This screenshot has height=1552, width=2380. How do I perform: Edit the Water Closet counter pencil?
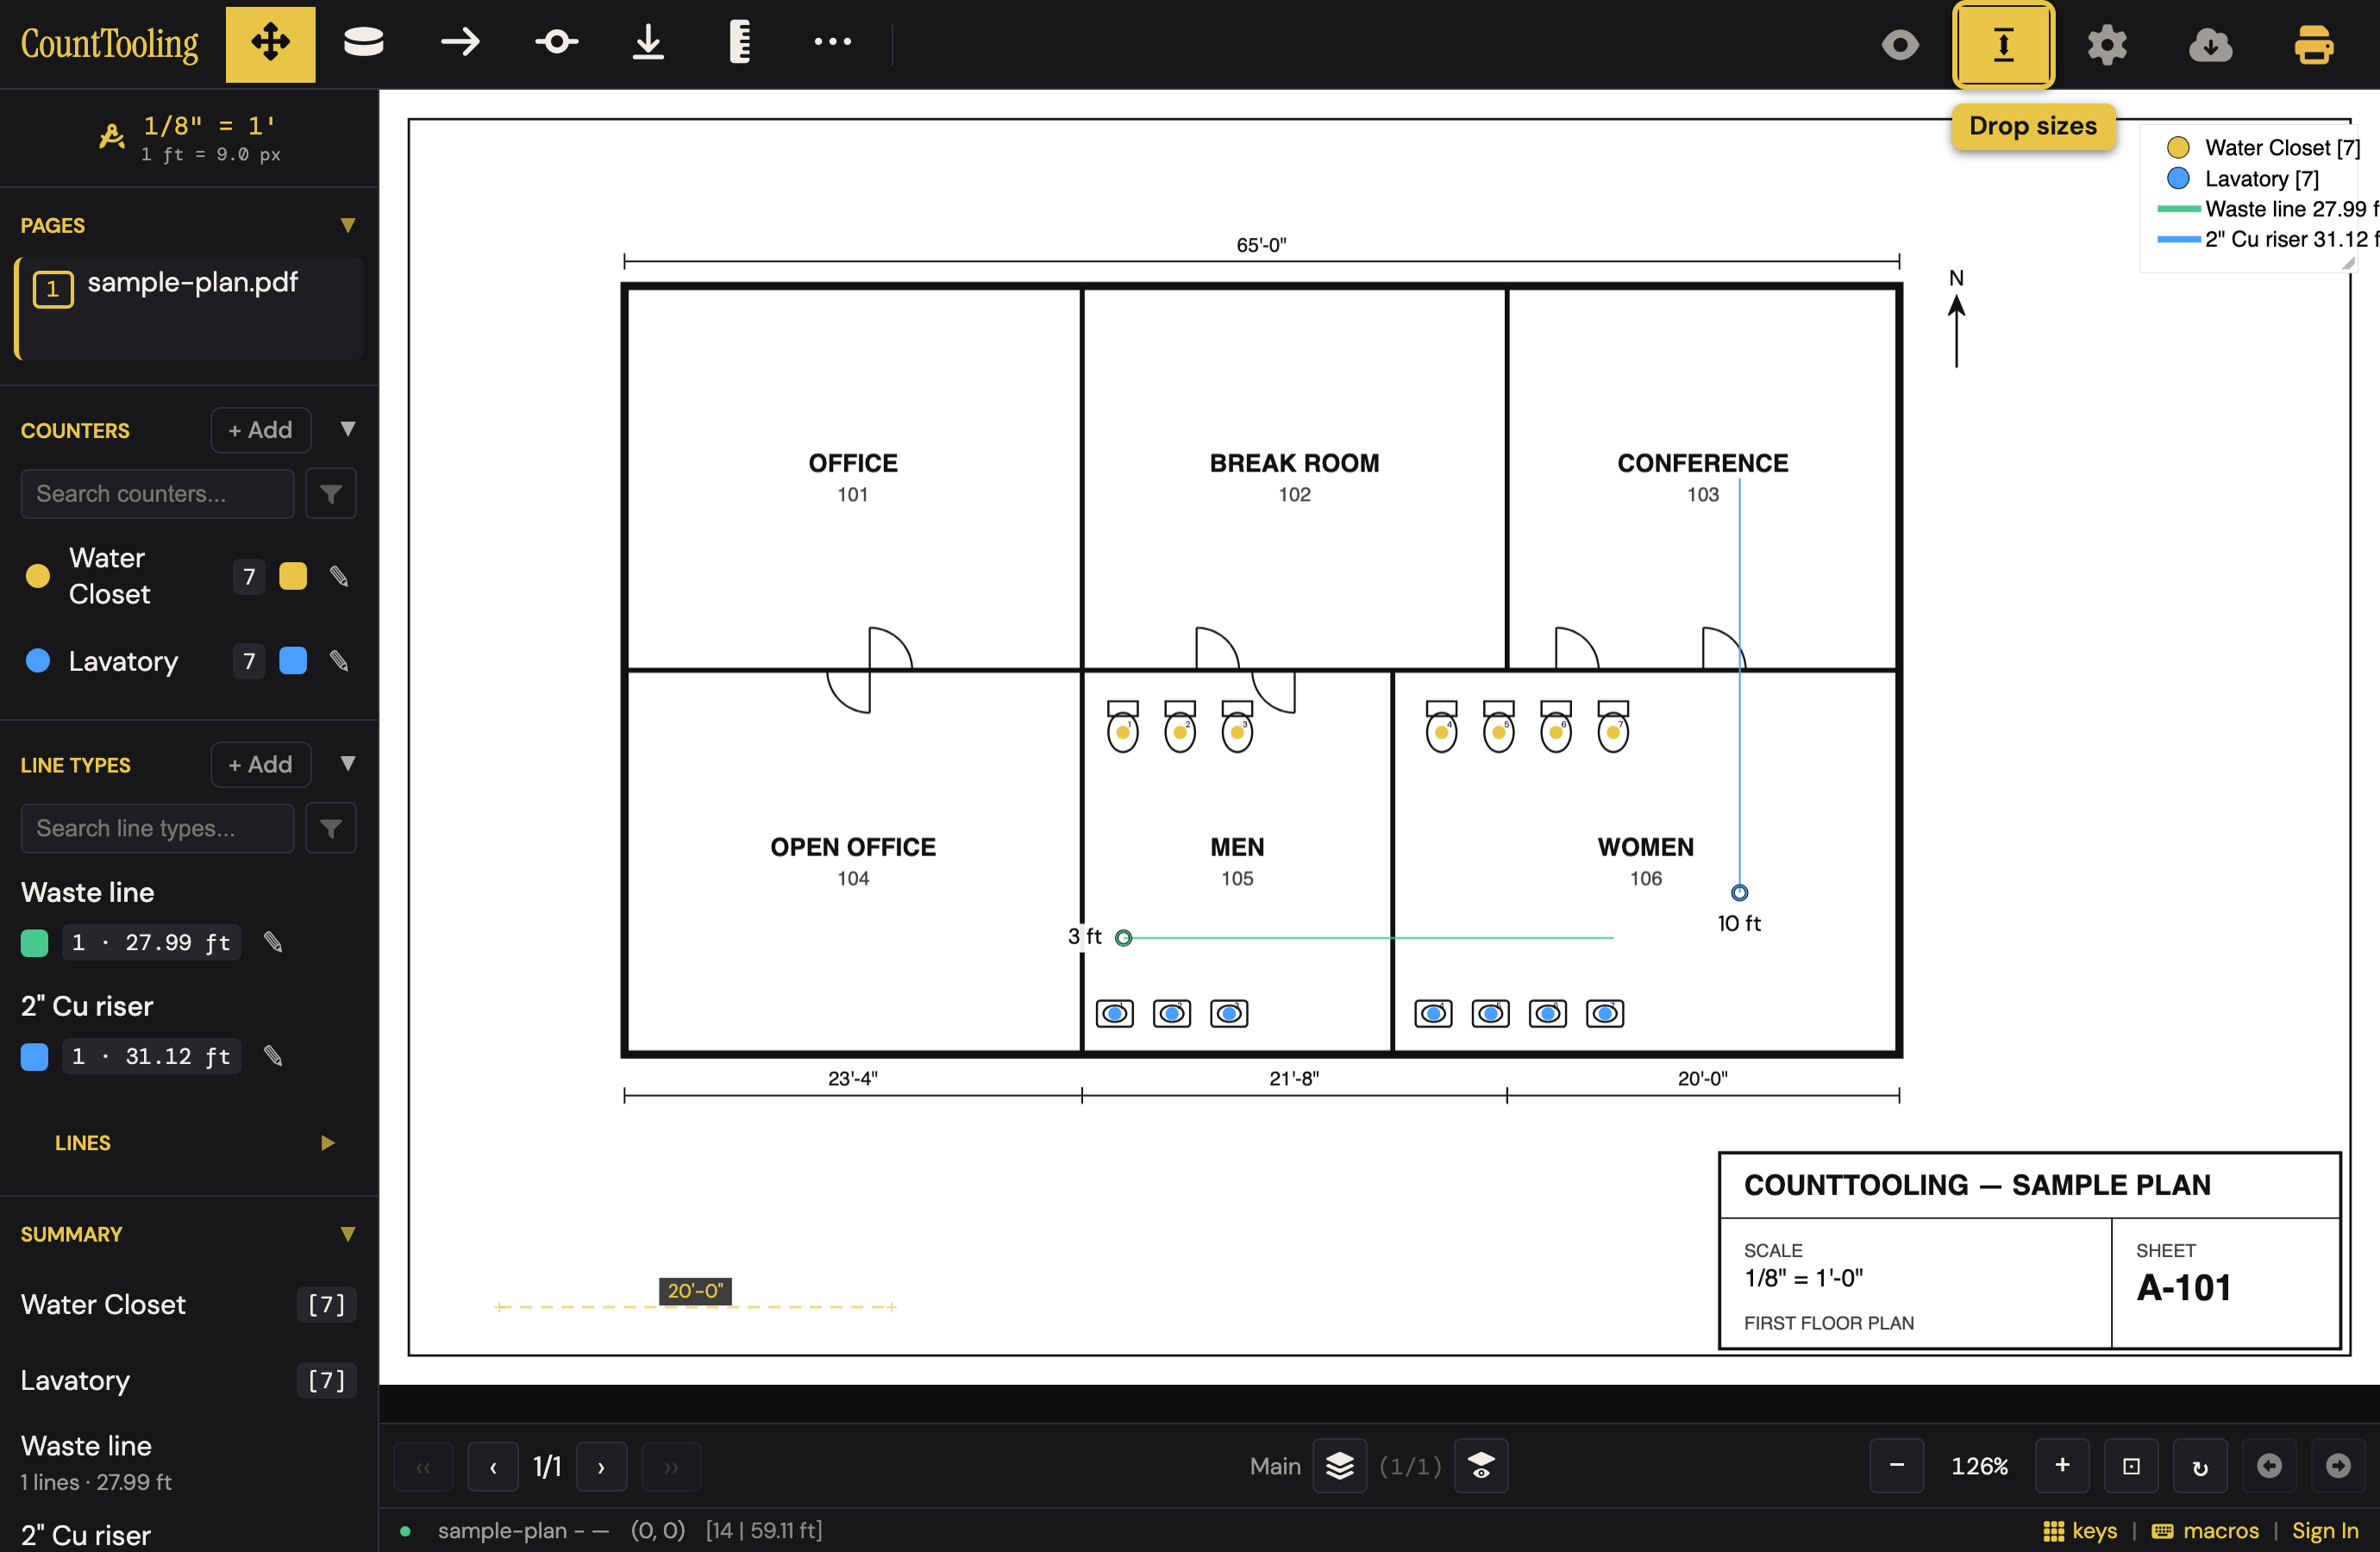339,576
